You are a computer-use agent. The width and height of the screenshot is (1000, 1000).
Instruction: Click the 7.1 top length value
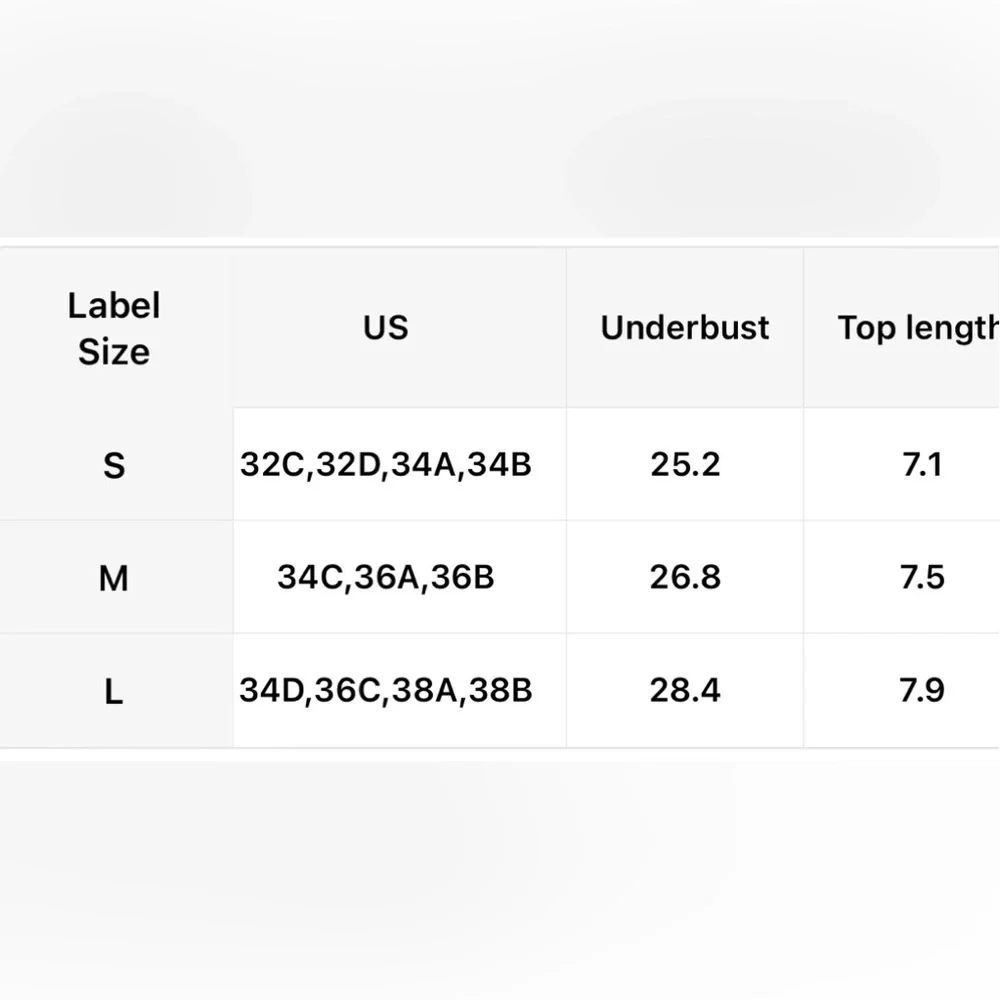(x=922, y=464)
